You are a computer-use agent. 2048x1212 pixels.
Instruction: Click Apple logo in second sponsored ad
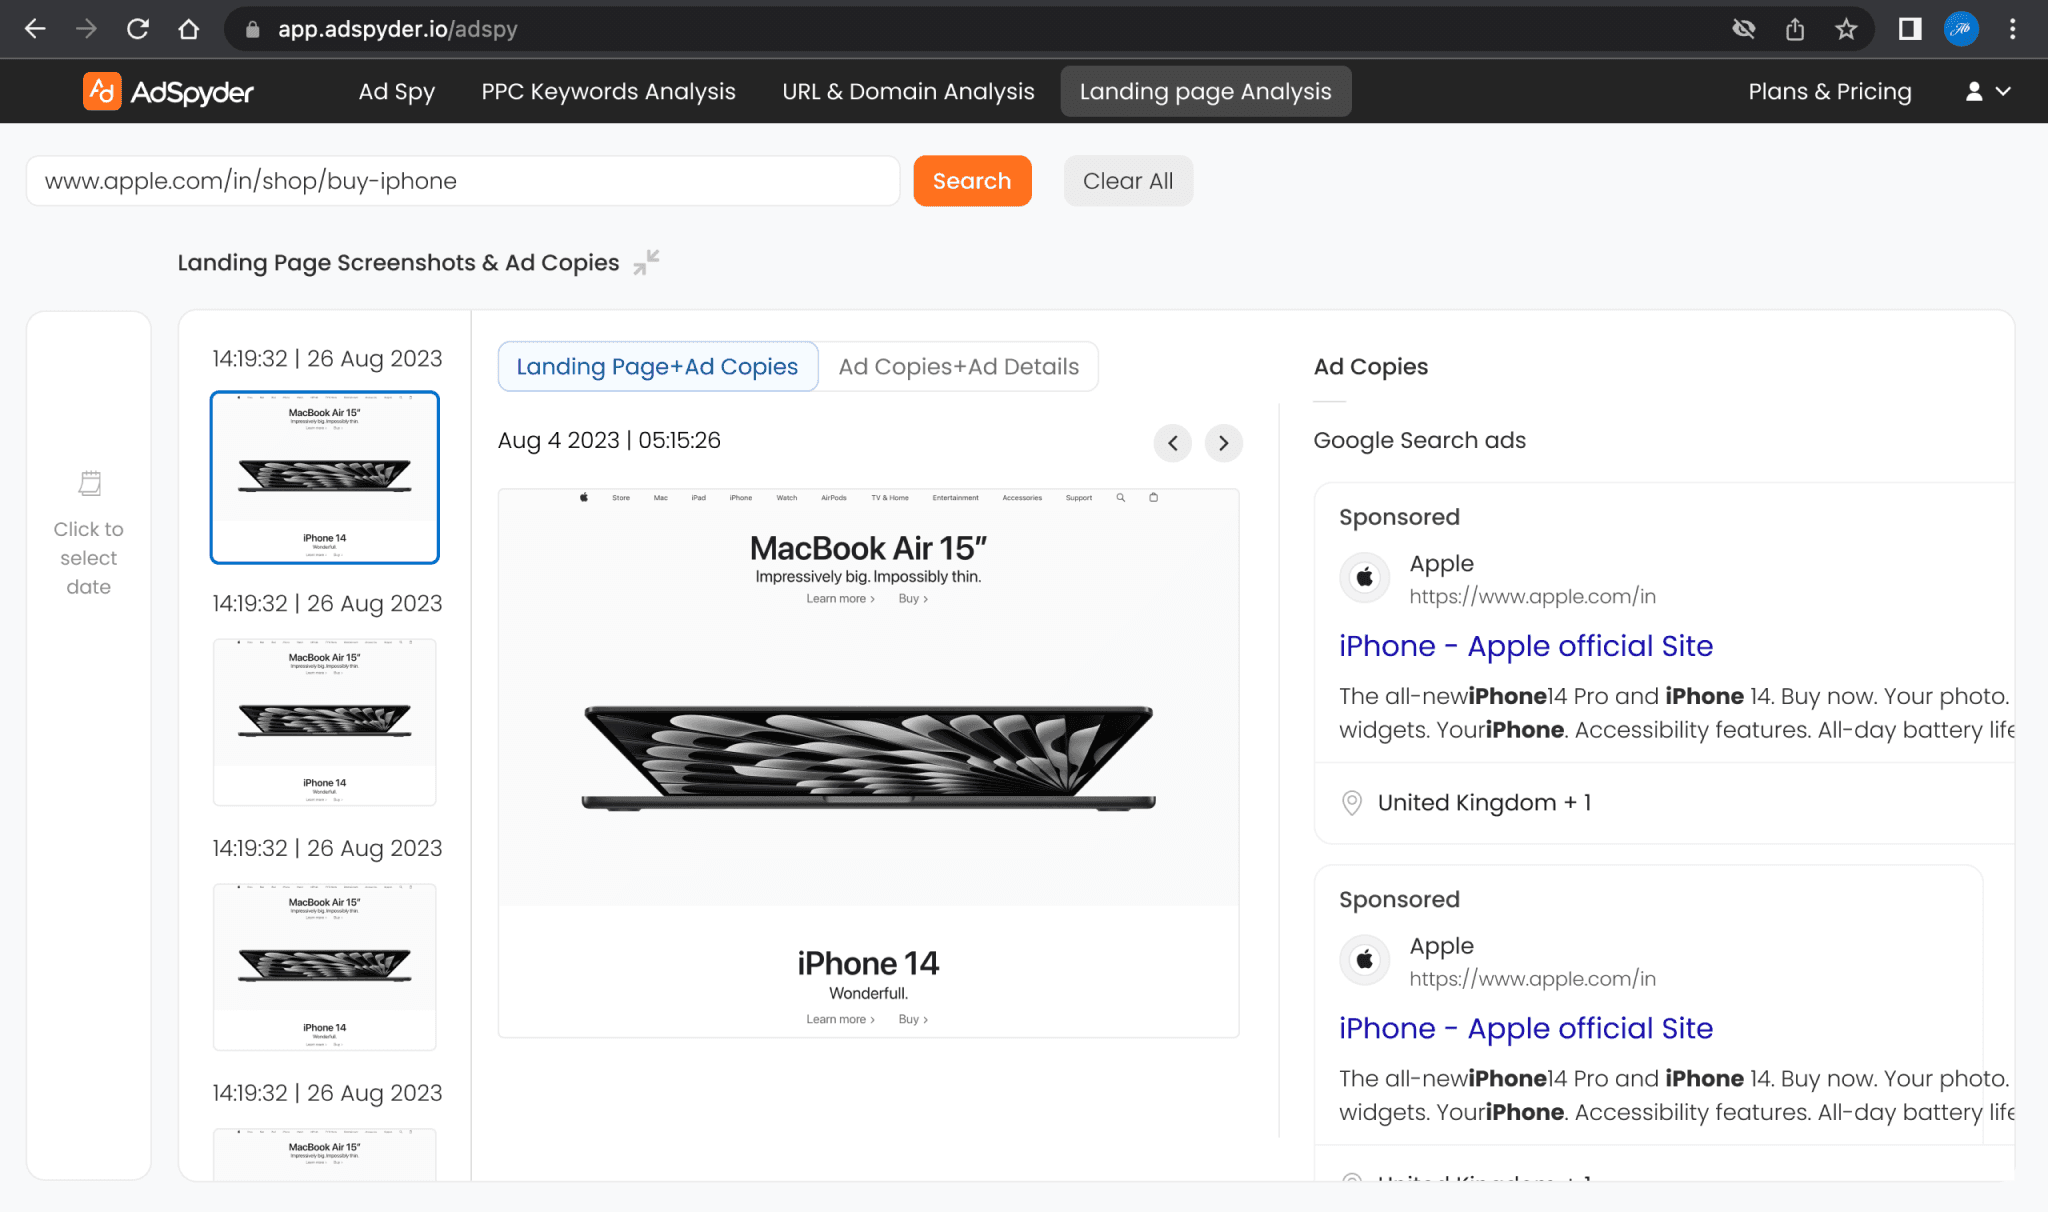(x=1364, y=960)
